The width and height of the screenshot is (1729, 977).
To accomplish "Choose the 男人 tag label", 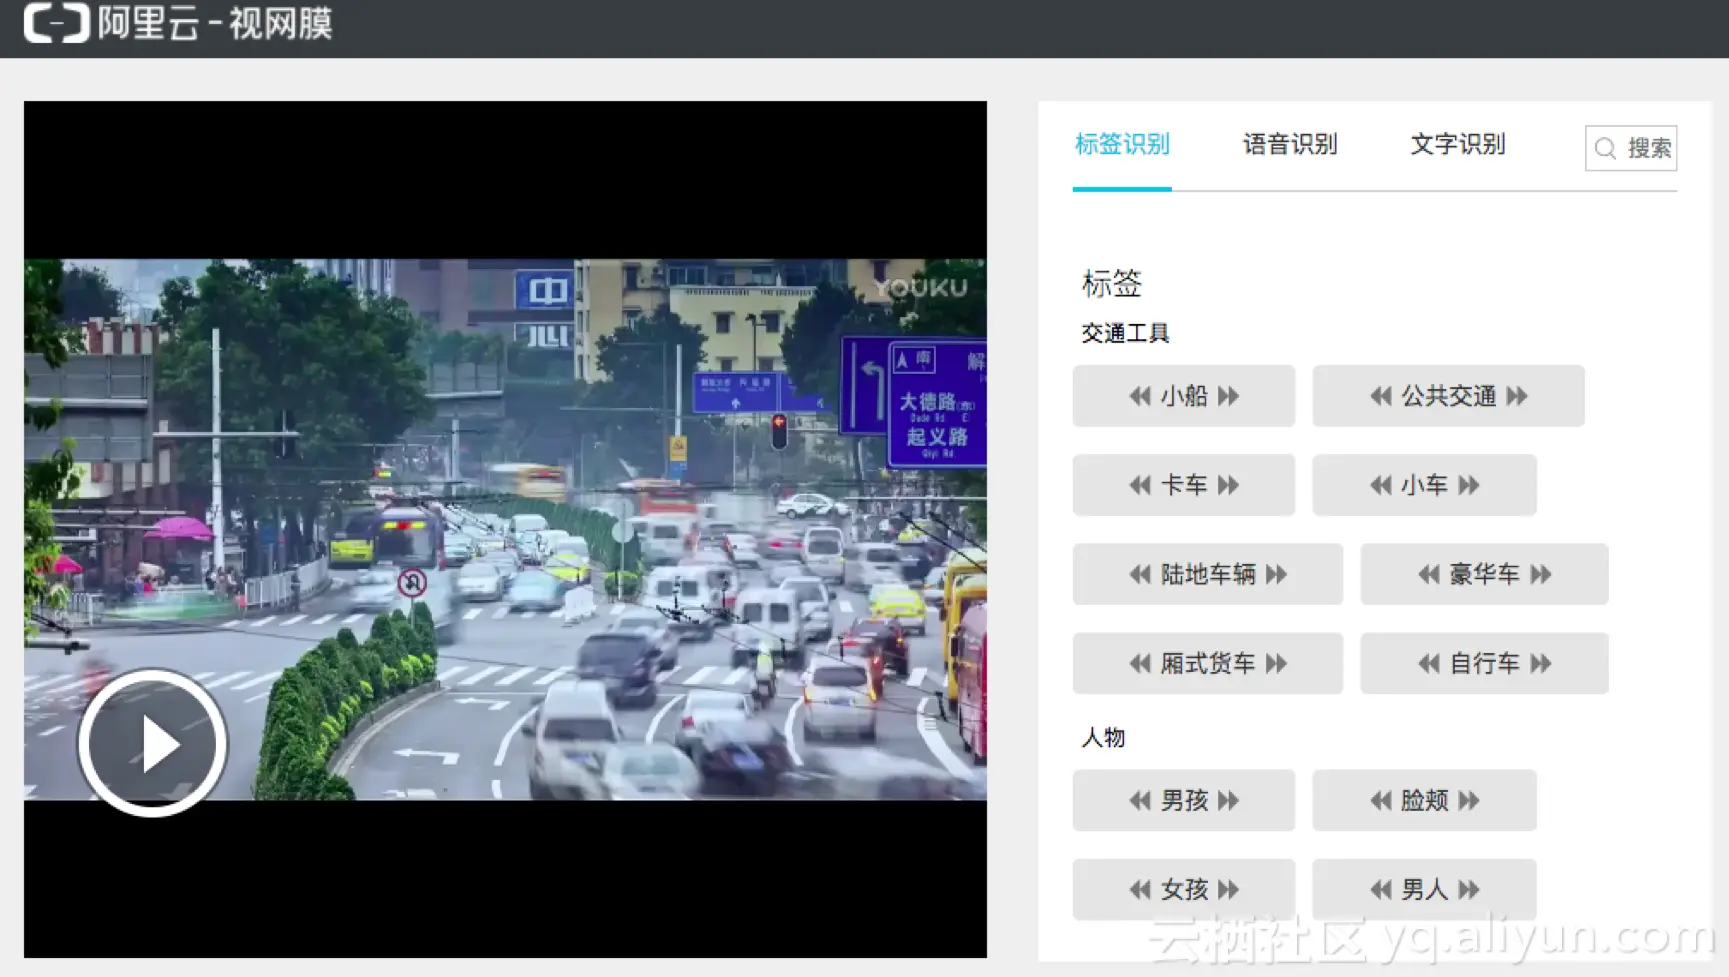I will [x=1425, y=889].
